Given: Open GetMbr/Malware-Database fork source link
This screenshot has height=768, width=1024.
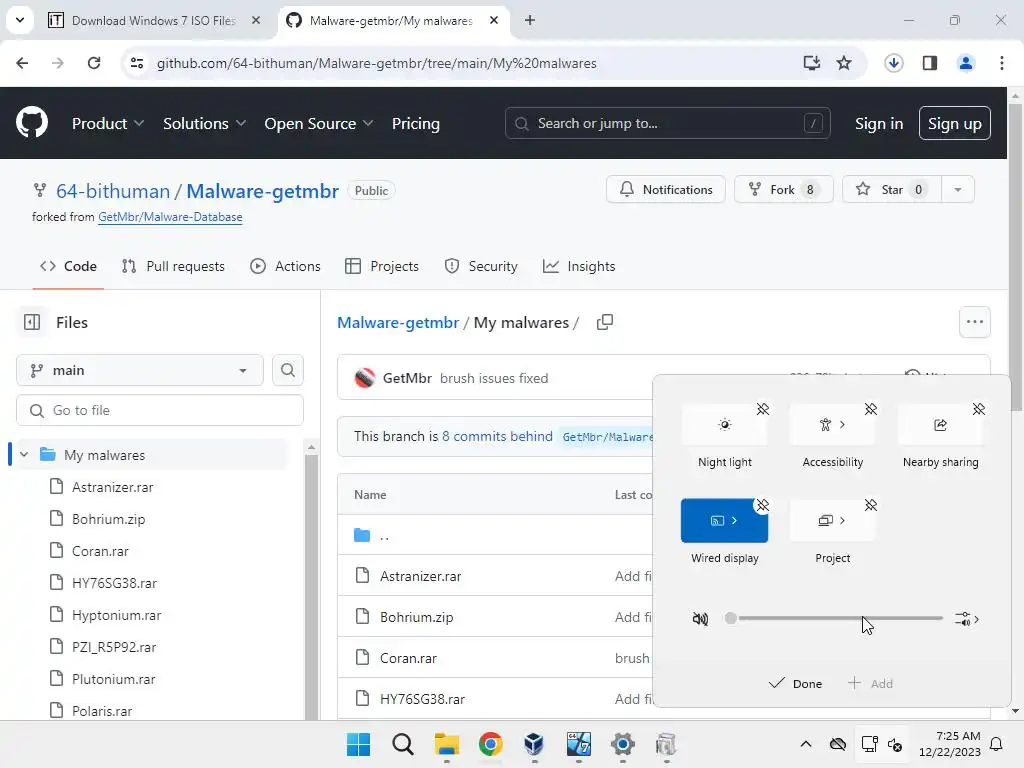Looking at the screenshot, I should click(170, 217).
